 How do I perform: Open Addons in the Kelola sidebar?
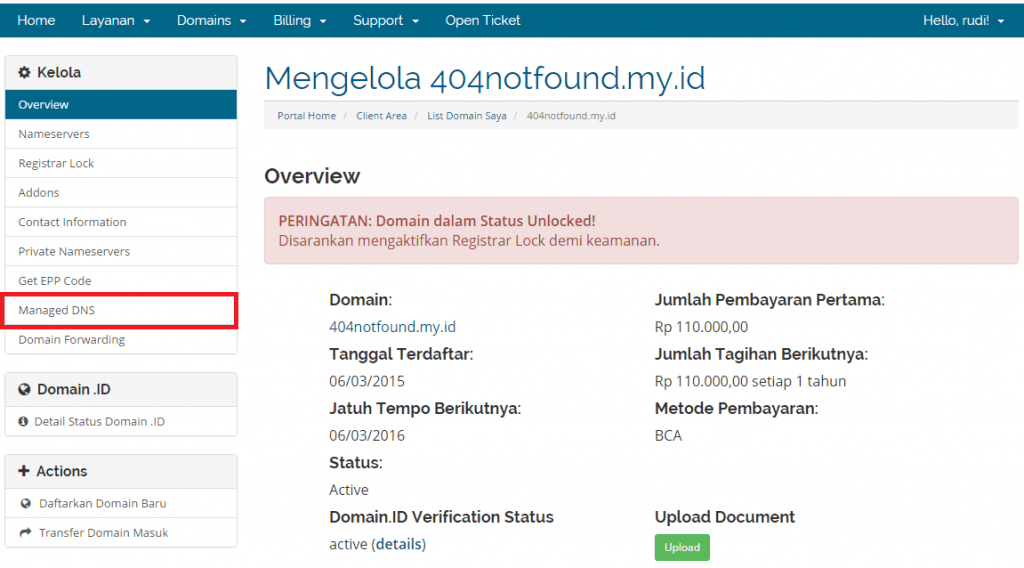pyautogui.click(x=121, y=193)
